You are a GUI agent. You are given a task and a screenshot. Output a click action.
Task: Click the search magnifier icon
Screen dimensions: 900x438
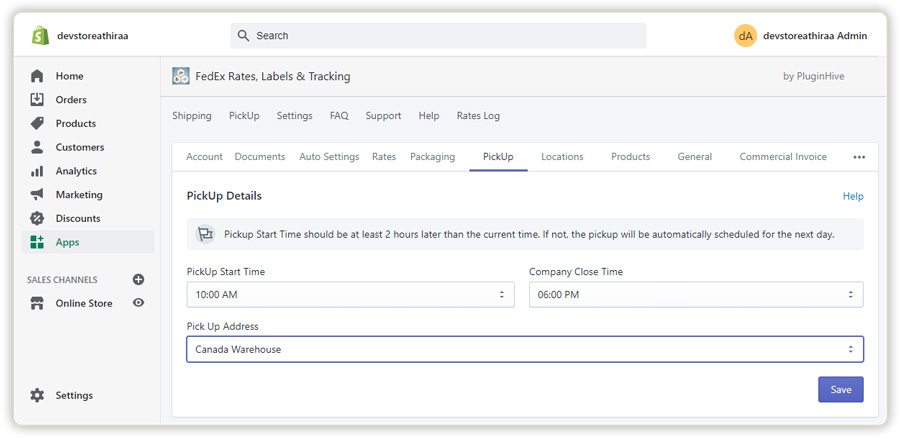click(243, 36)
